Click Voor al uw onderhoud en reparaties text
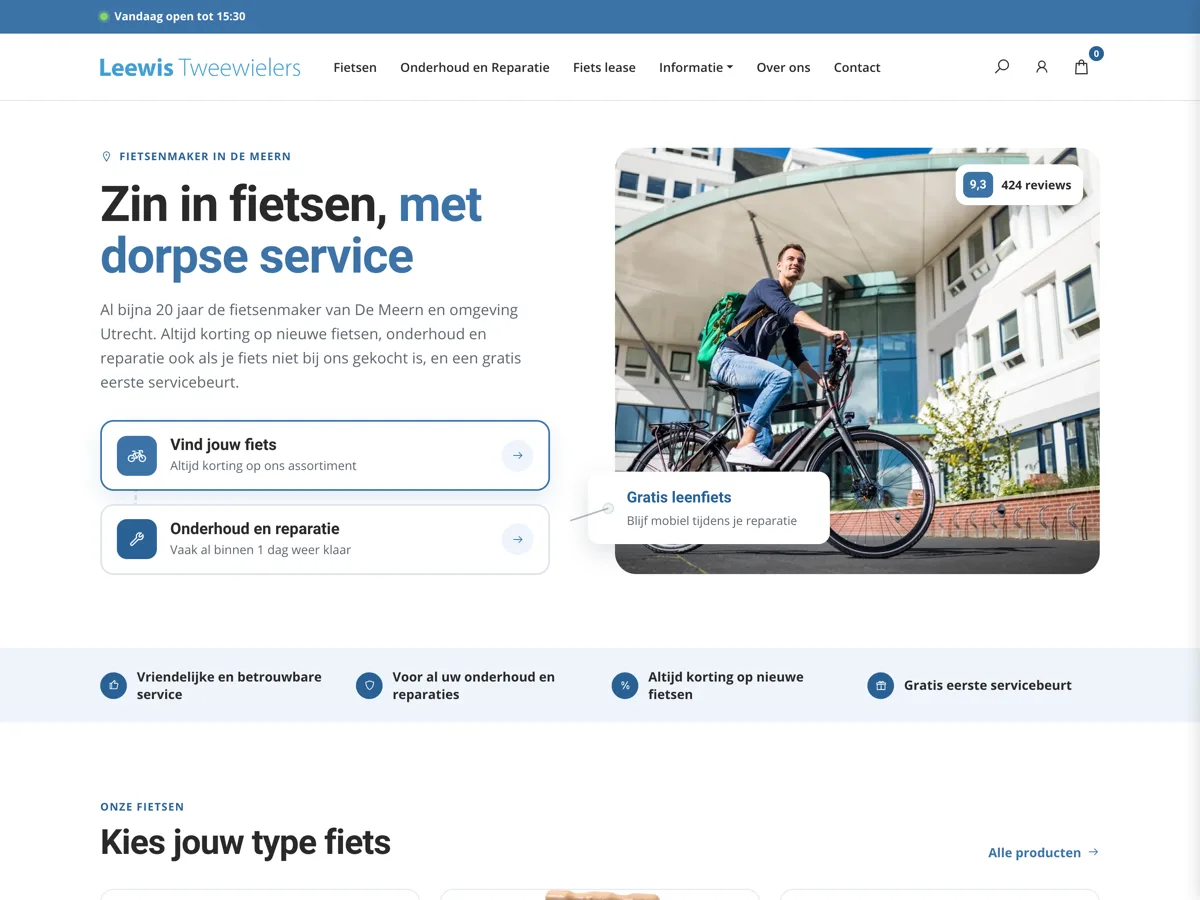The width and height of the screenshot is (1200, 900). 473,686
